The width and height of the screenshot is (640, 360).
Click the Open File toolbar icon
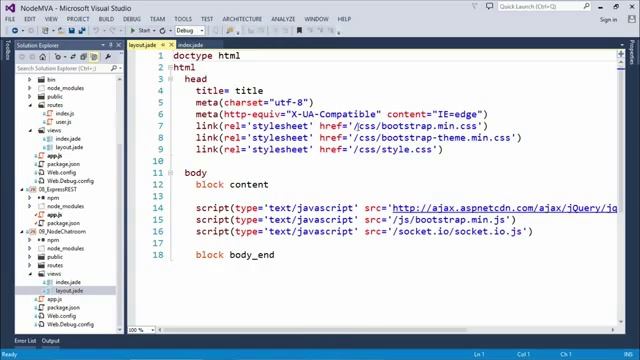pos(61,31)
